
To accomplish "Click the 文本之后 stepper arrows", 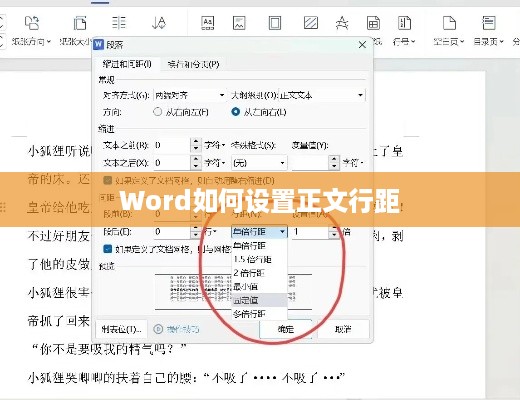I will coord(196,163).
